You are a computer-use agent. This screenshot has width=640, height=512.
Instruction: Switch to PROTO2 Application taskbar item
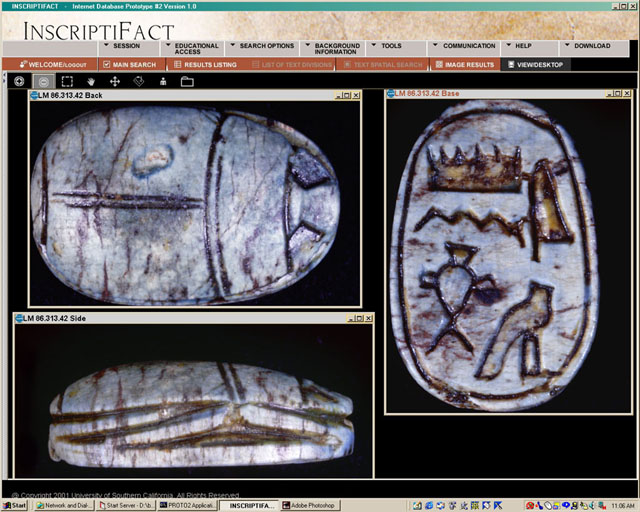click(x=187, y=505)
